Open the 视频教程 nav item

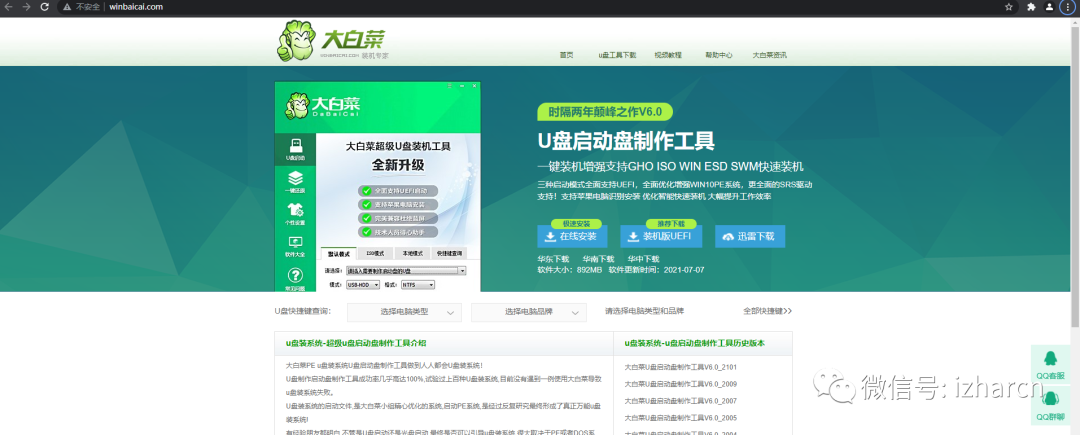coord(667,54)
